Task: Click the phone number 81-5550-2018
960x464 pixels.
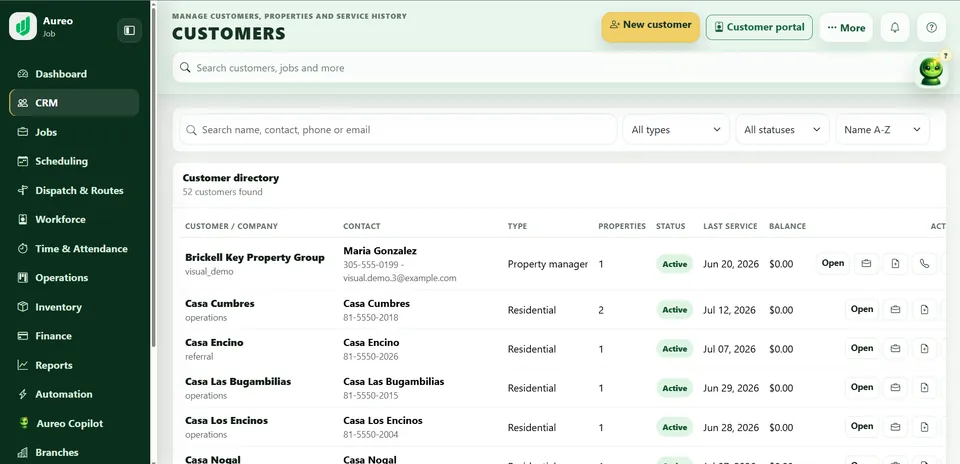Action: [x=370, y=318]
